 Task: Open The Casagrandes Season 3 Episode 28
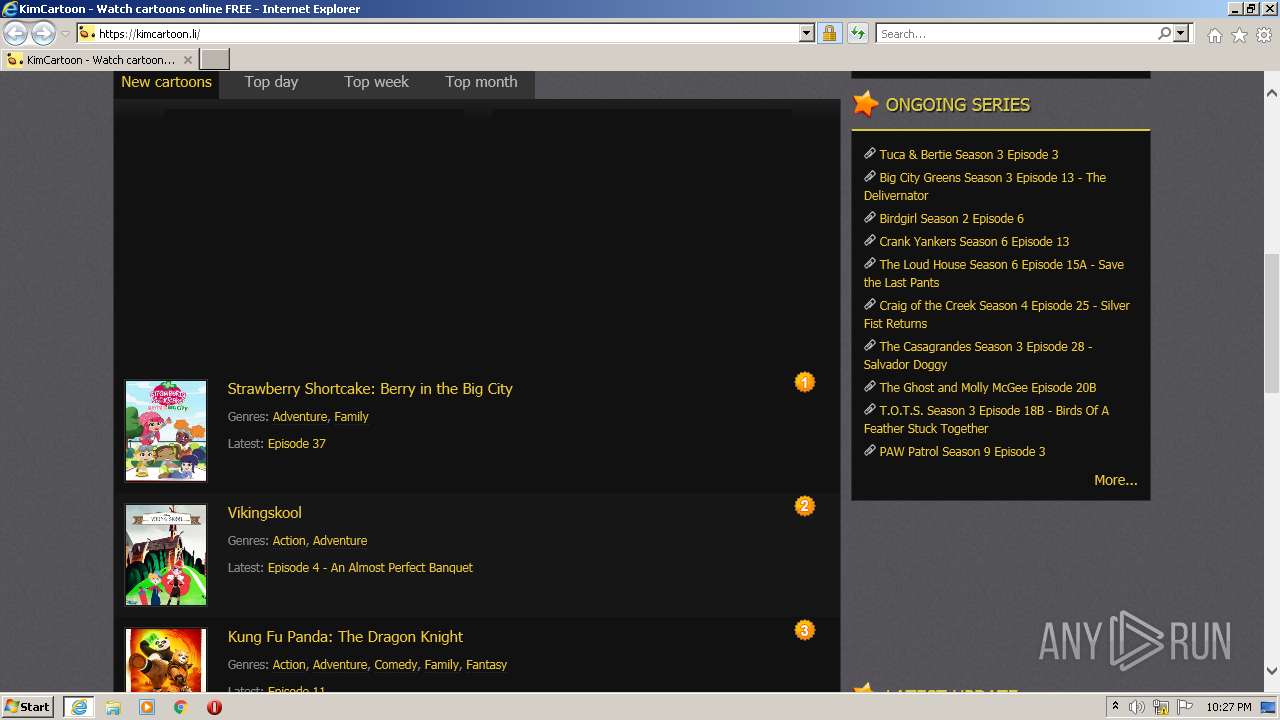[x=978, y=356]
